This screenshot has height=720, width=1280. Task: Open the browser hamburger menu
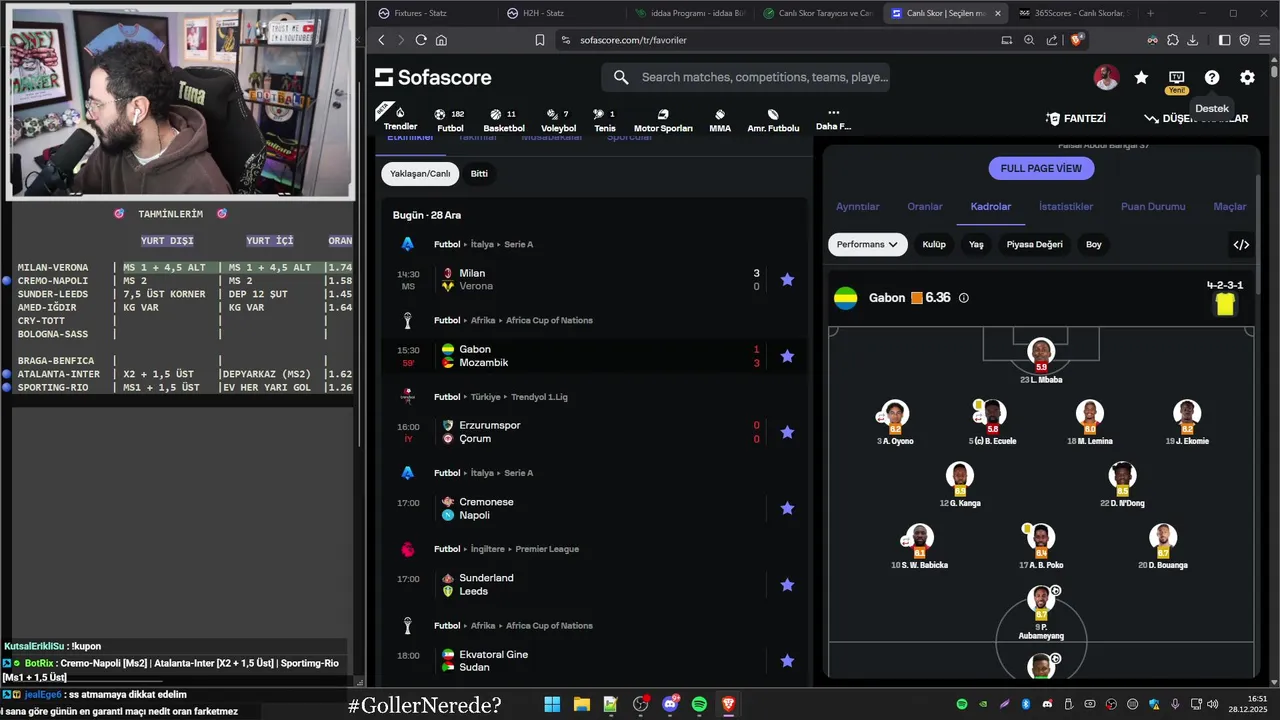point(1265,40)
